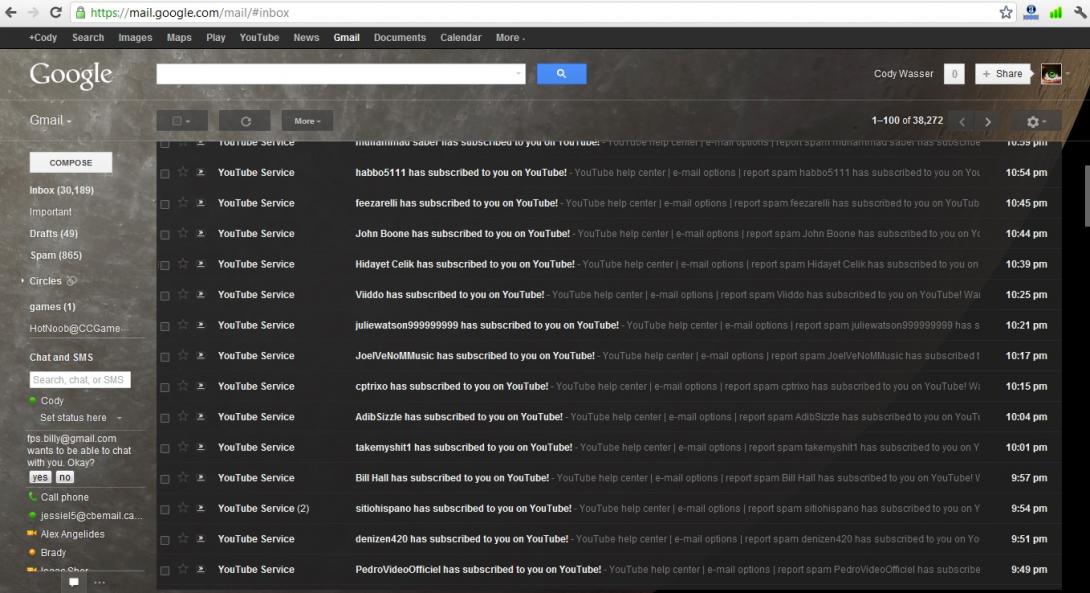Viewport: 1090px width, 593px height.
Task: Click the blue extension icon beside the star
Action: (x=1031, y=13)
